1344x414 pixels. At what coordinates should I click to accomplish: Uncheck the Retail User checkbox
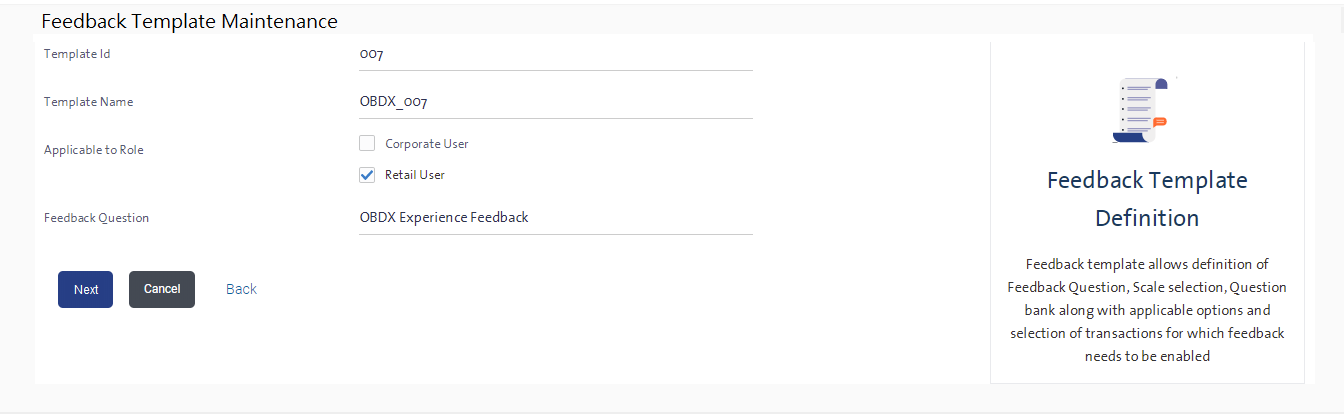pyautogui.click(x=367, y=175)
